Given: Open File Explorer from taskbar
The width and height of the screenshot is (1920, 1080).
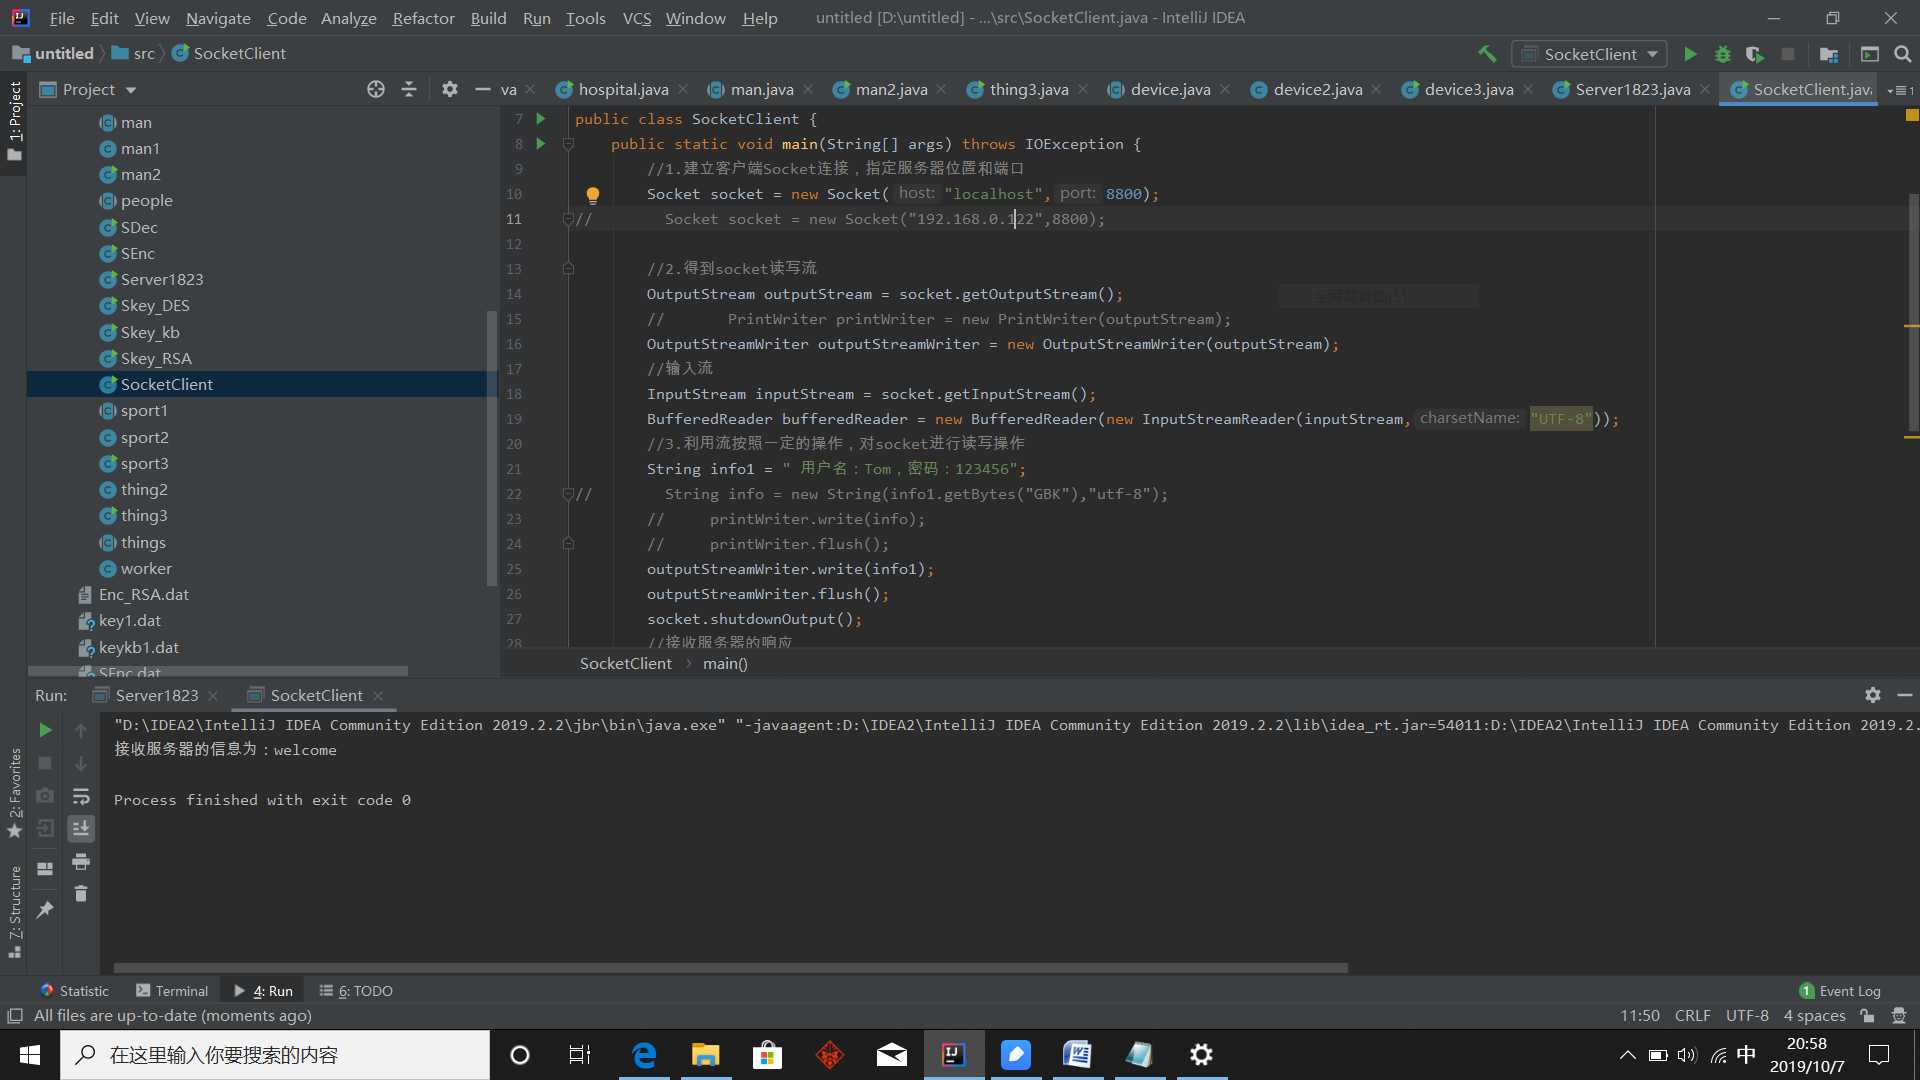Looking at the screenshot, I should click(x=705, y=1055).
